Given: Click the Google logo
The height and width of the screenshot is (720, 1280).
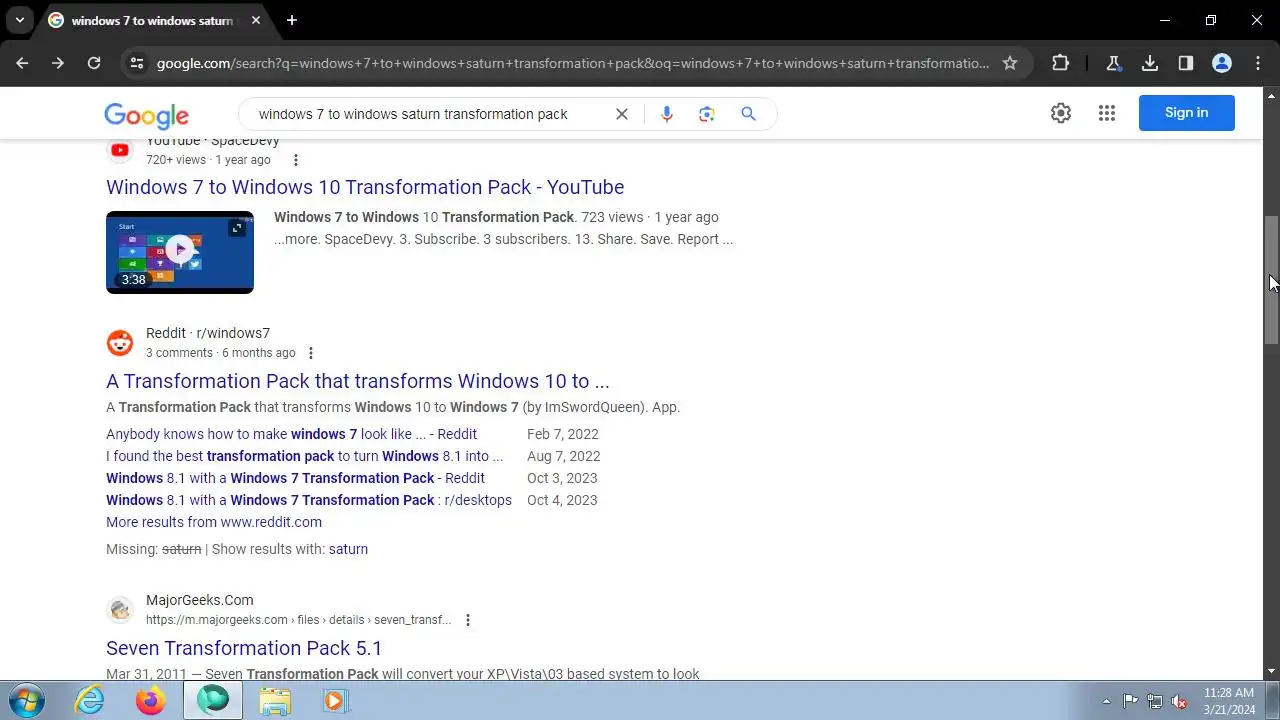Looking at the screenshot, I should pos(146,115).
